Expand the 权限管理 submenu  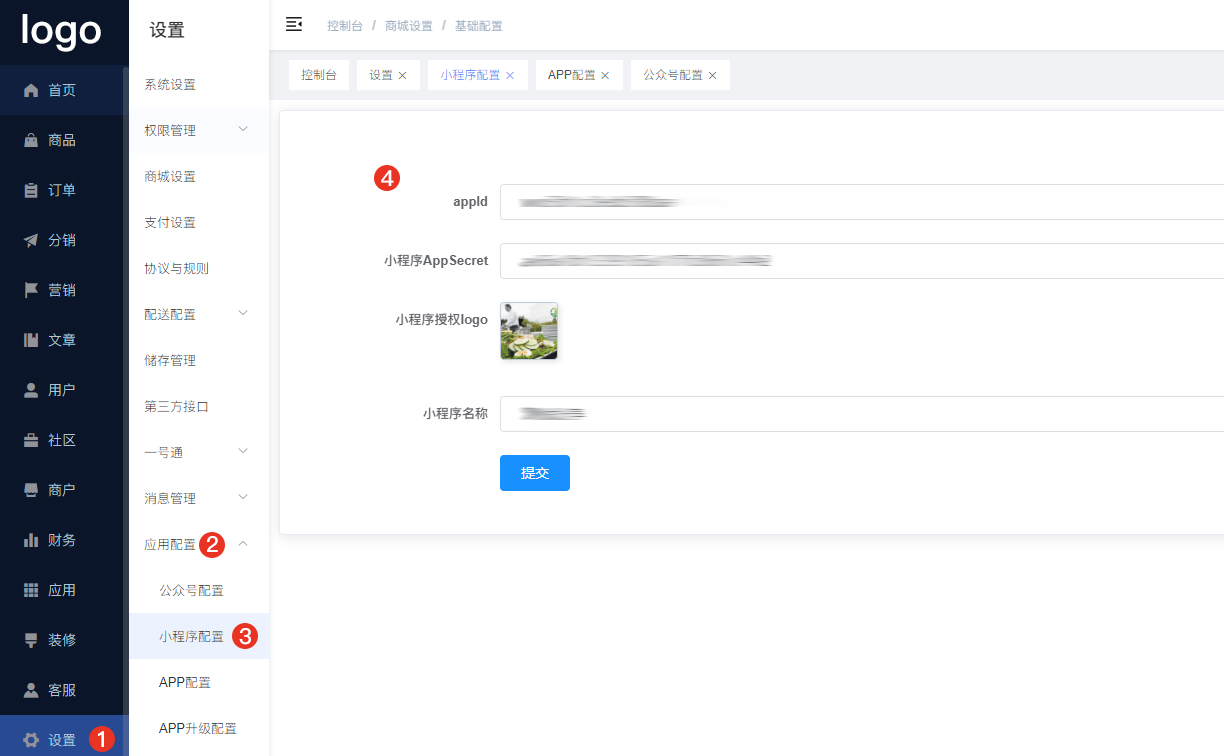pos(243,130)
